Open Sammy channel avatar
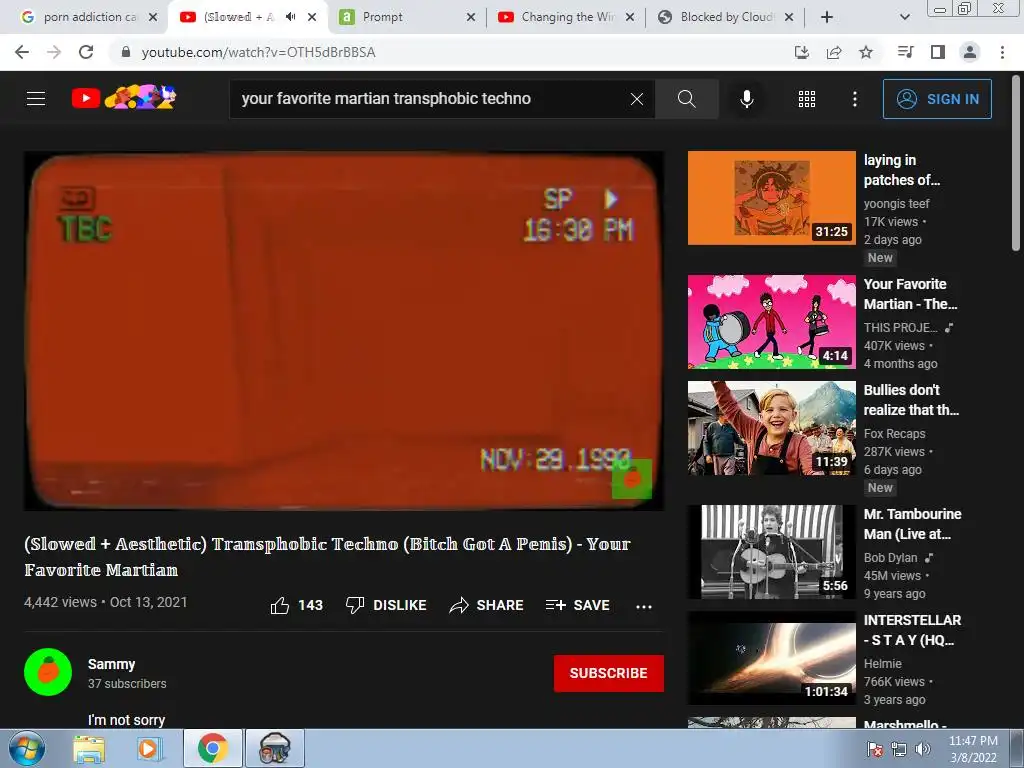Screen dimensions: 1024x768 coord(48,672)
